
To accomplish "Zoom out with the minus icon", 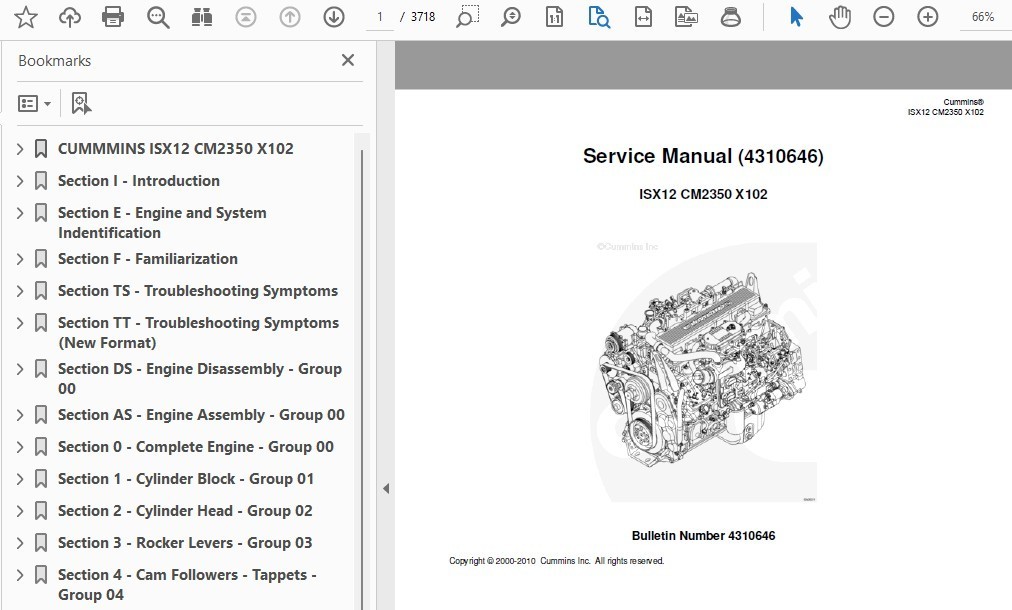I will pyautogui.click(x=884, y=17).
